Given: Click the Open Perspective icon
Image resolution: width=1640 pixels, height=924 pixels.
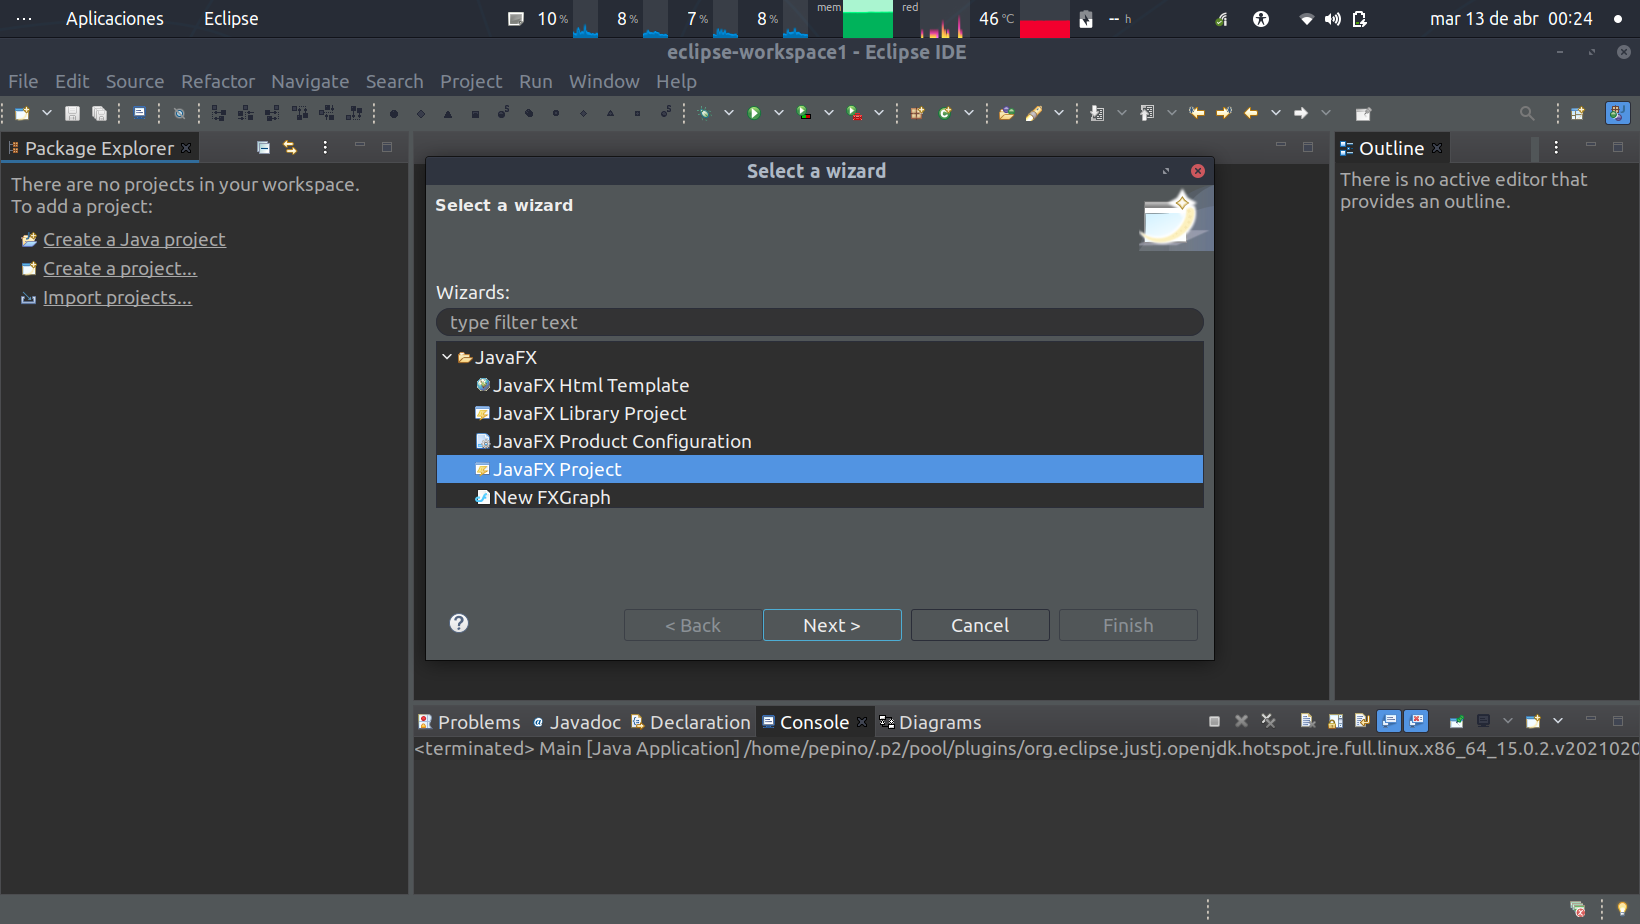Looking at the screenshot, I should (x=1578, y=114).
